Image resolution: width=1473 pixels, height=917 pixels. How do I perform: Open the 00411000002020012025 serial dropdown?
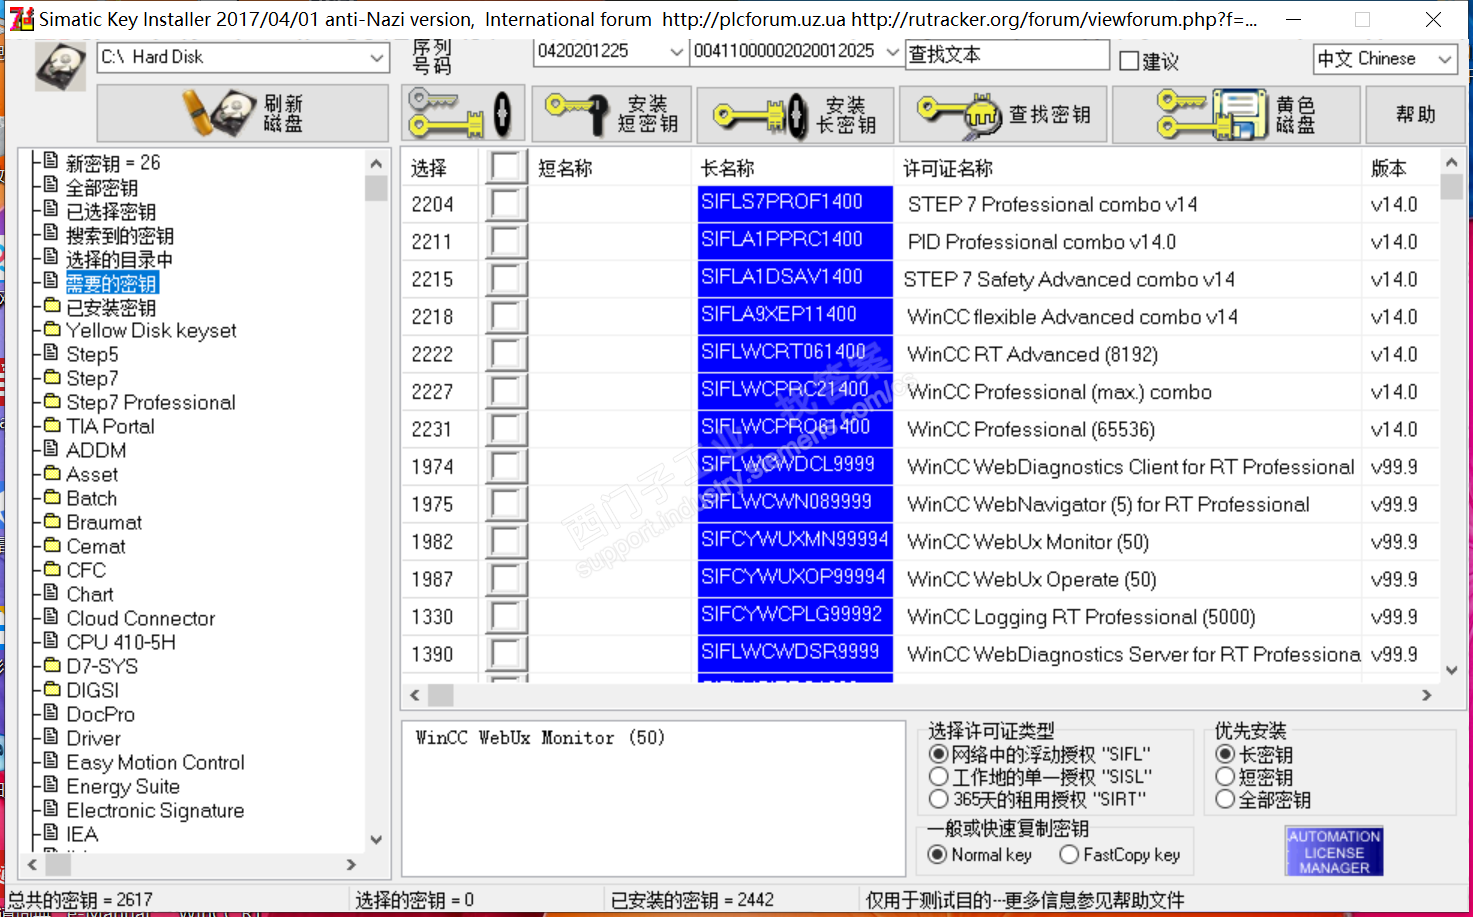pyautogui.click(x=893, y=52)
